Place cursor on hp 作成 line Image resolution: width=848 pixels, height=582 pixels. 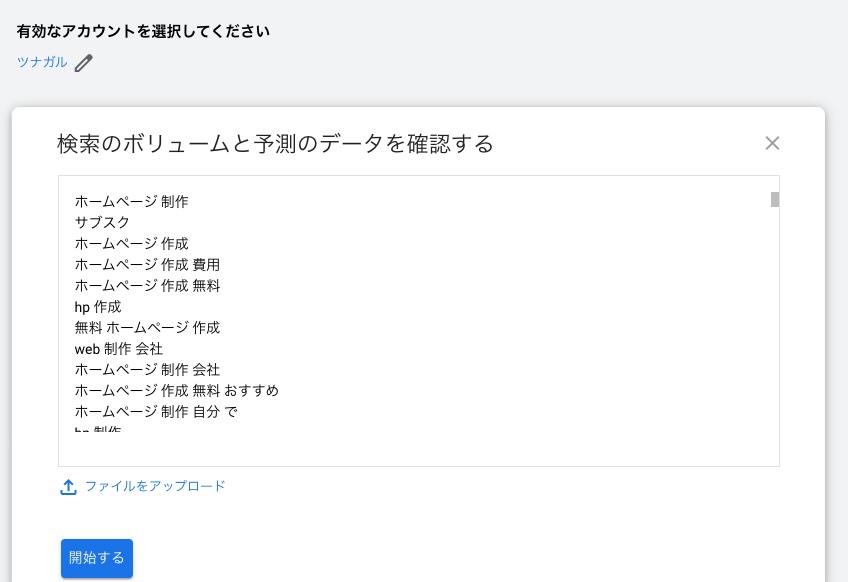(98, 306)
